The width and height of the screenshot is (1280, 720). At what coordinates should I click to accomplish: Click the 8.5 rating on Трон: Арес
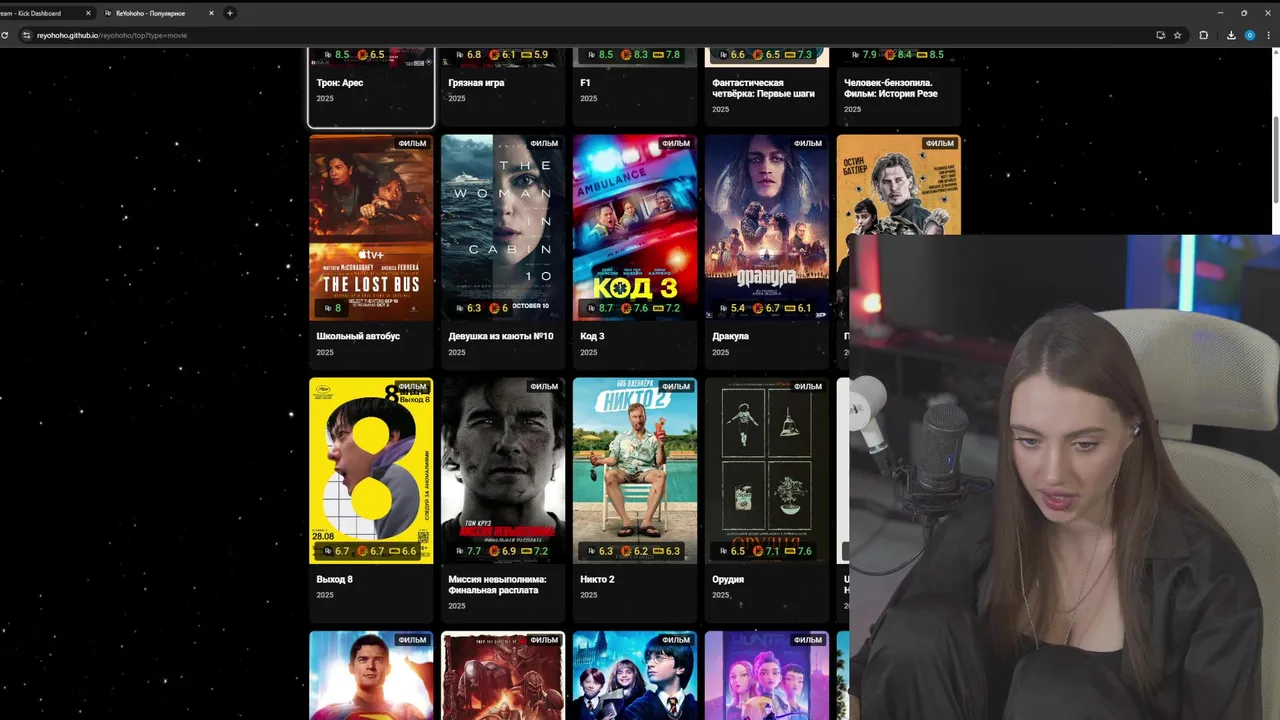click(x=342, y=55)
